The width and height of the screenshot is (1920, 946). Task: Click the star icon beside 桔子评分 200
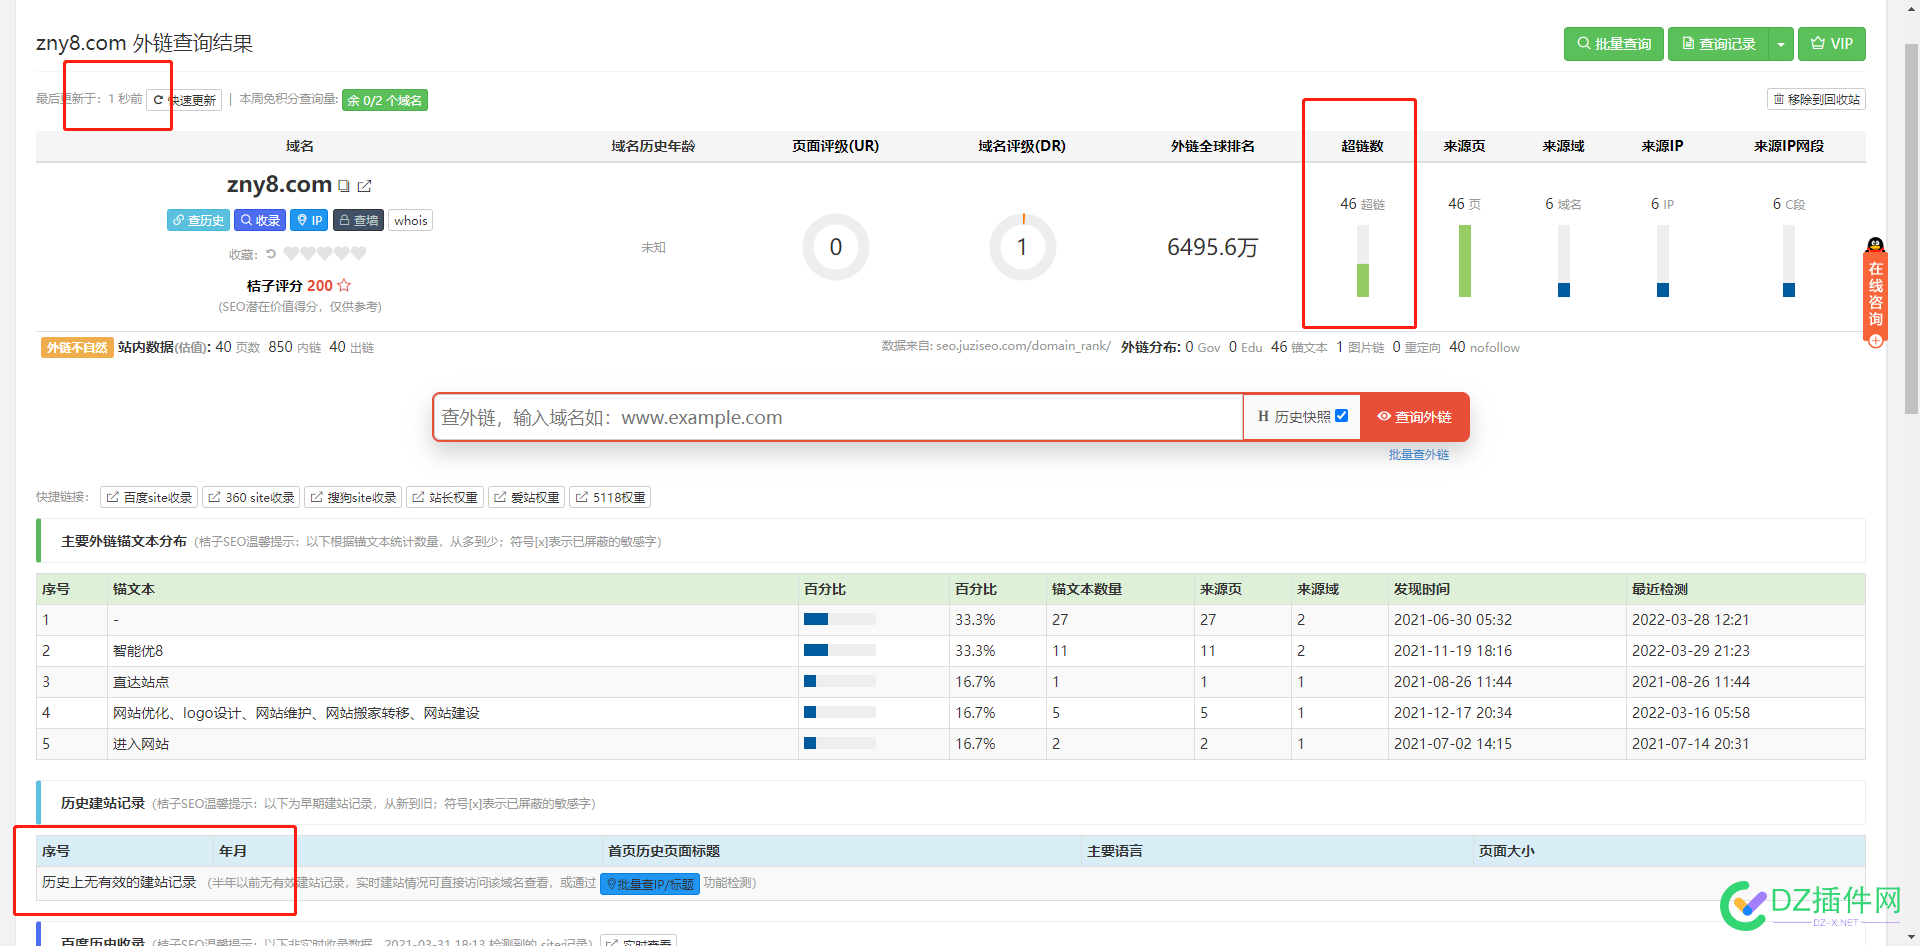coord(345,285)
